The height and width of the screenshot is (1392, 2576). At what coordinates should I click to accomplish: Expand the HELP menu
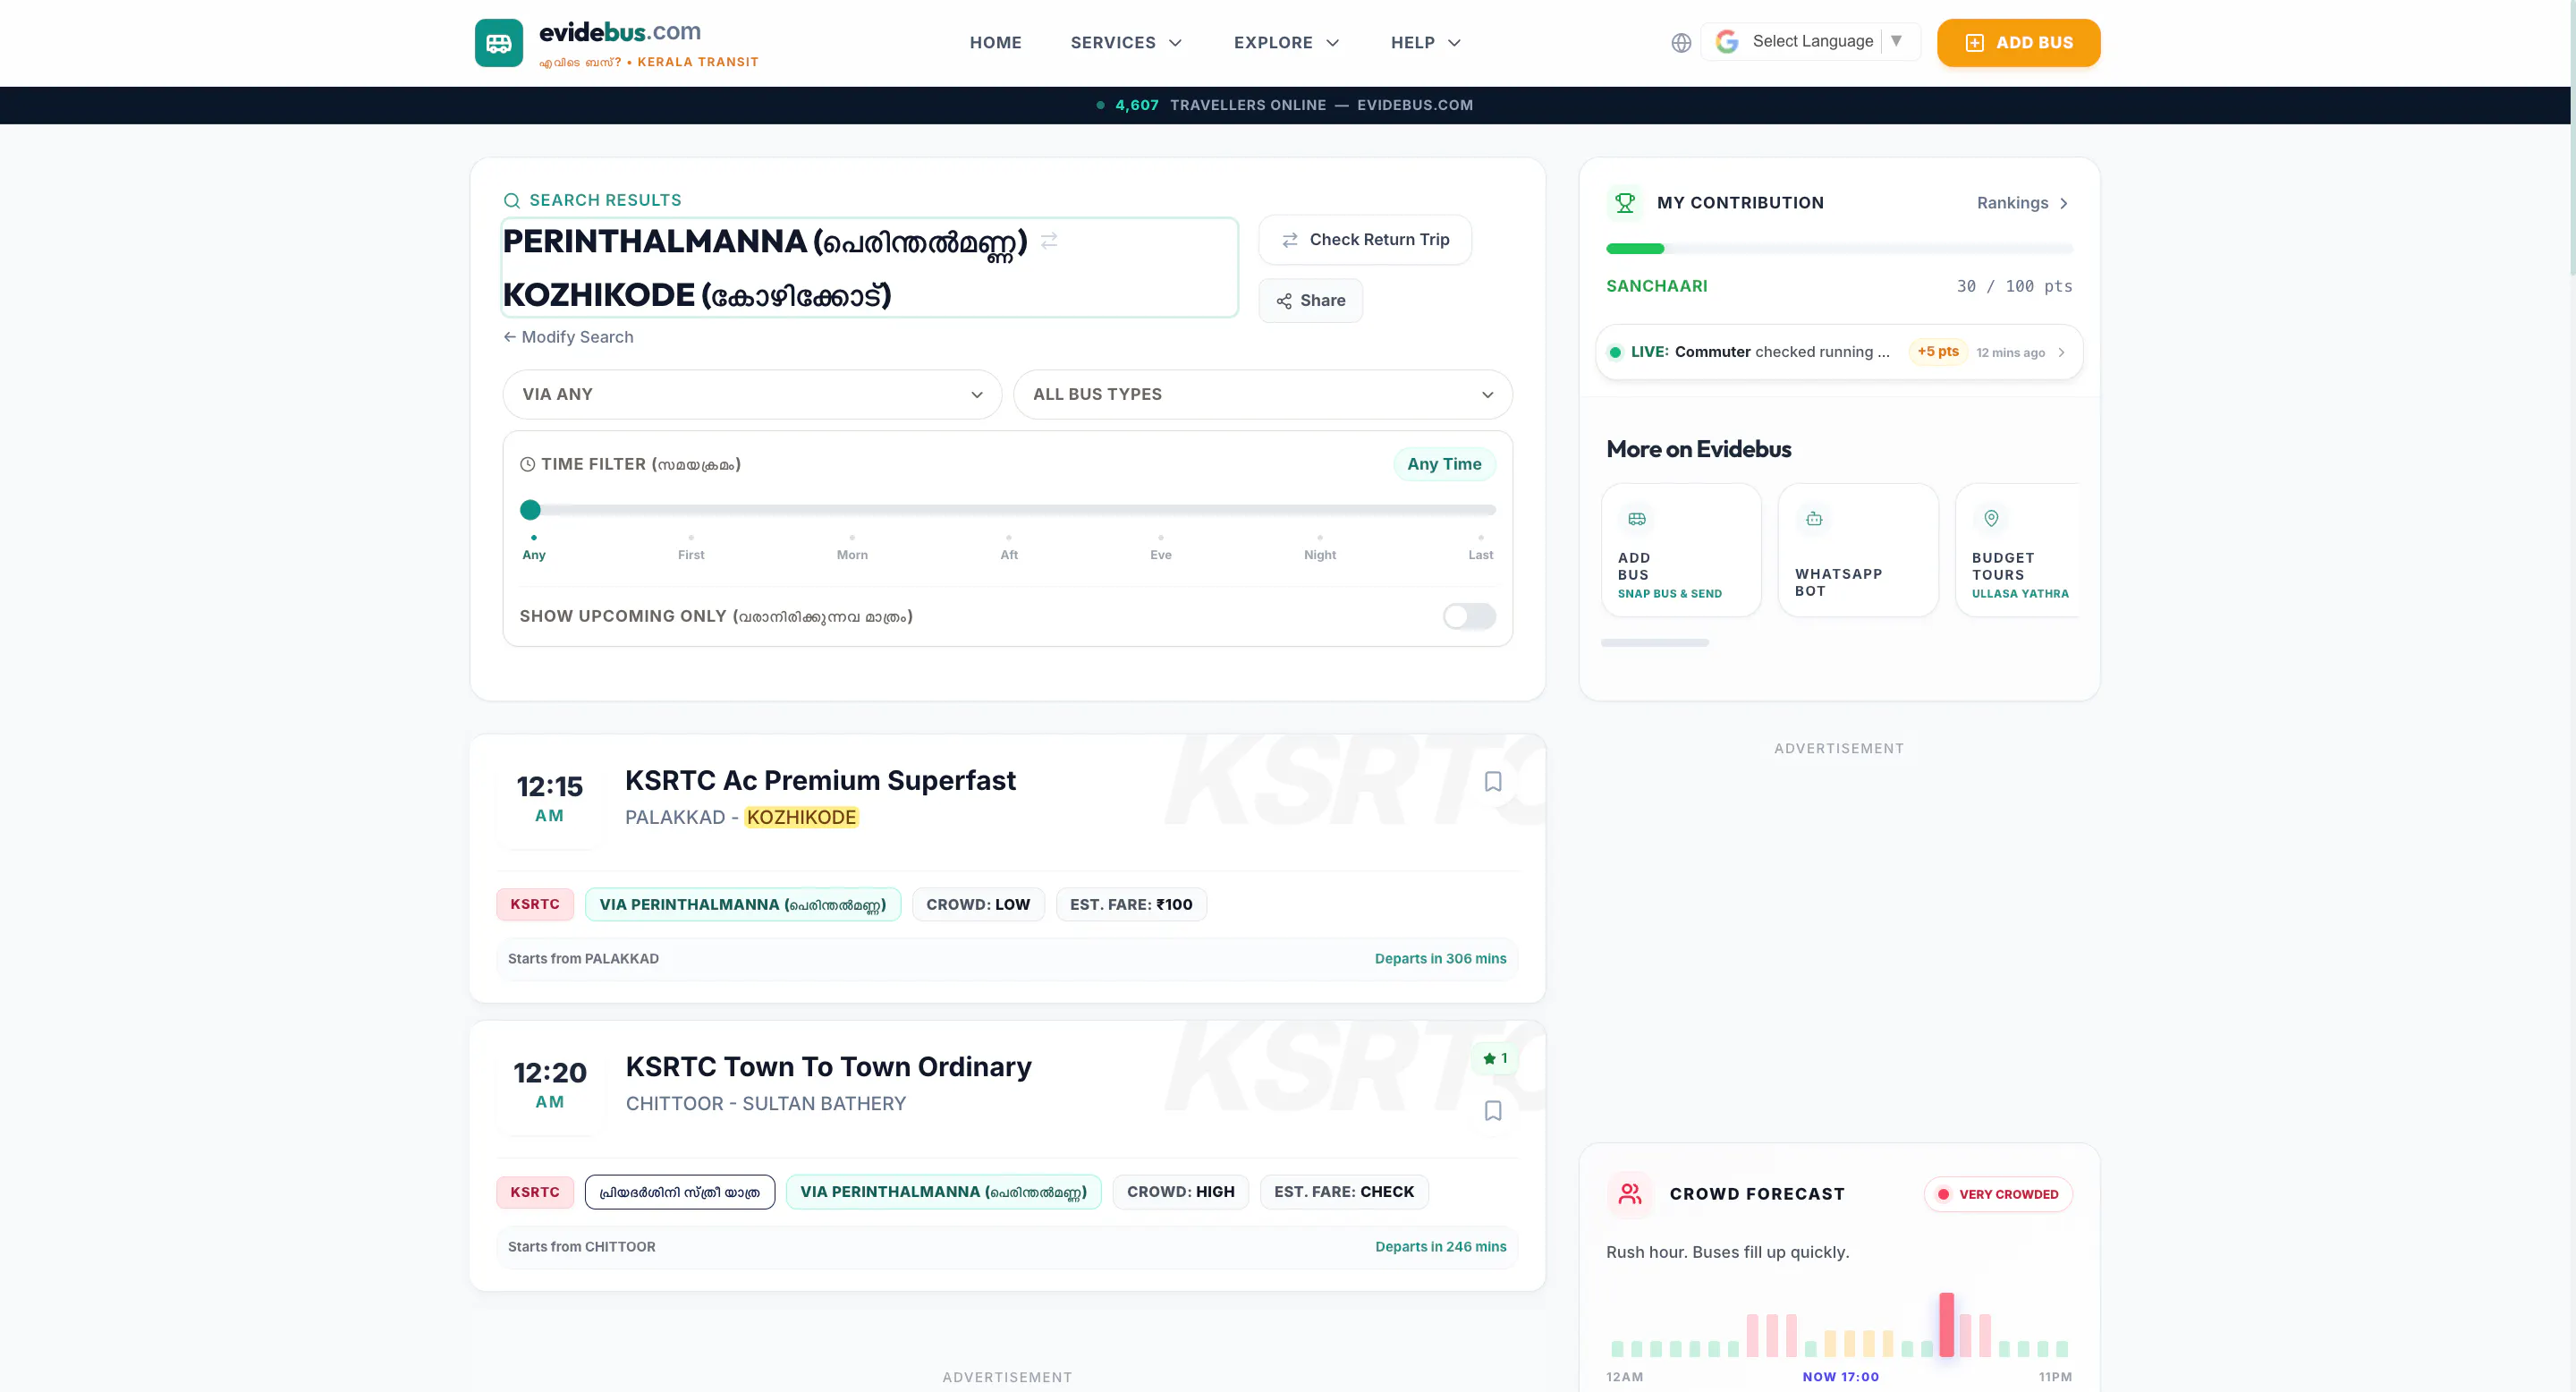pyautogui.click(x=1425, y=43)
